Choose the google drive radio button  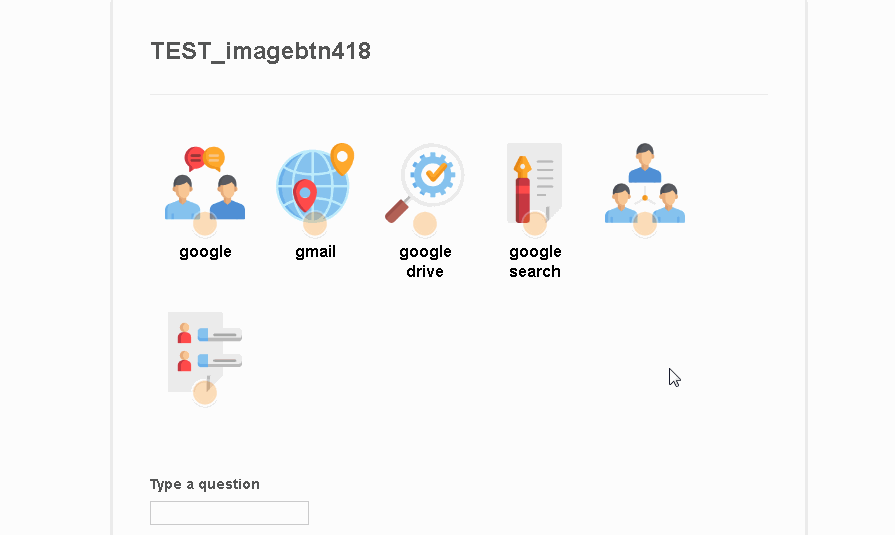(x=425, y=224)
